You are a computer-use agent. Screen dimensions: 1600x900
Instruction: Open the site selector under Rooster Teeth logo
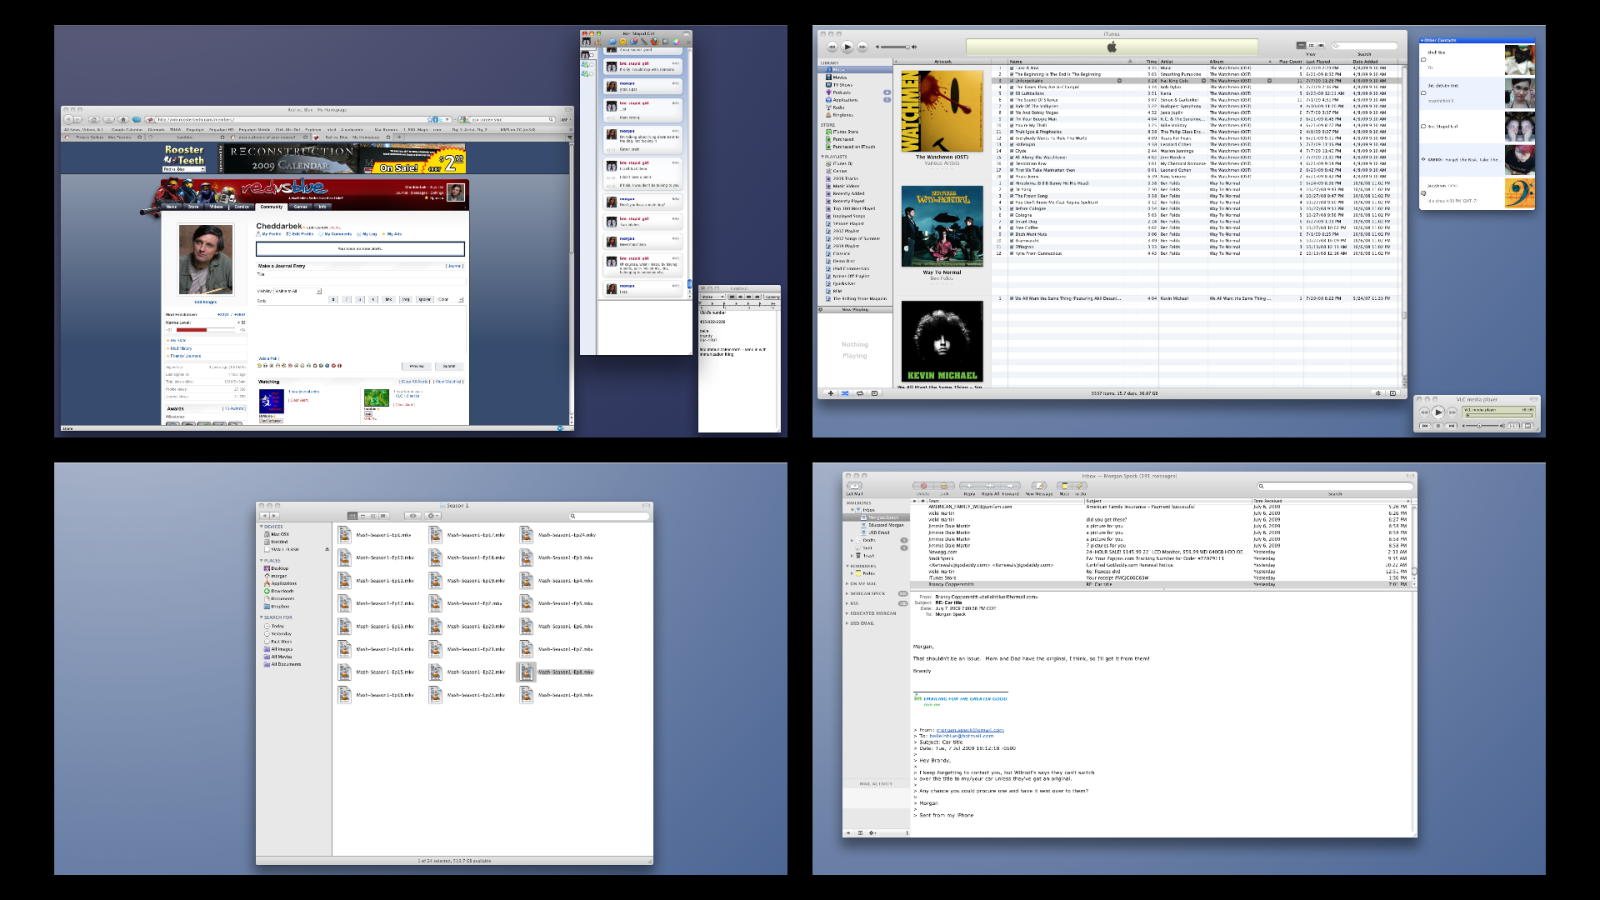(x=183, y=169)
